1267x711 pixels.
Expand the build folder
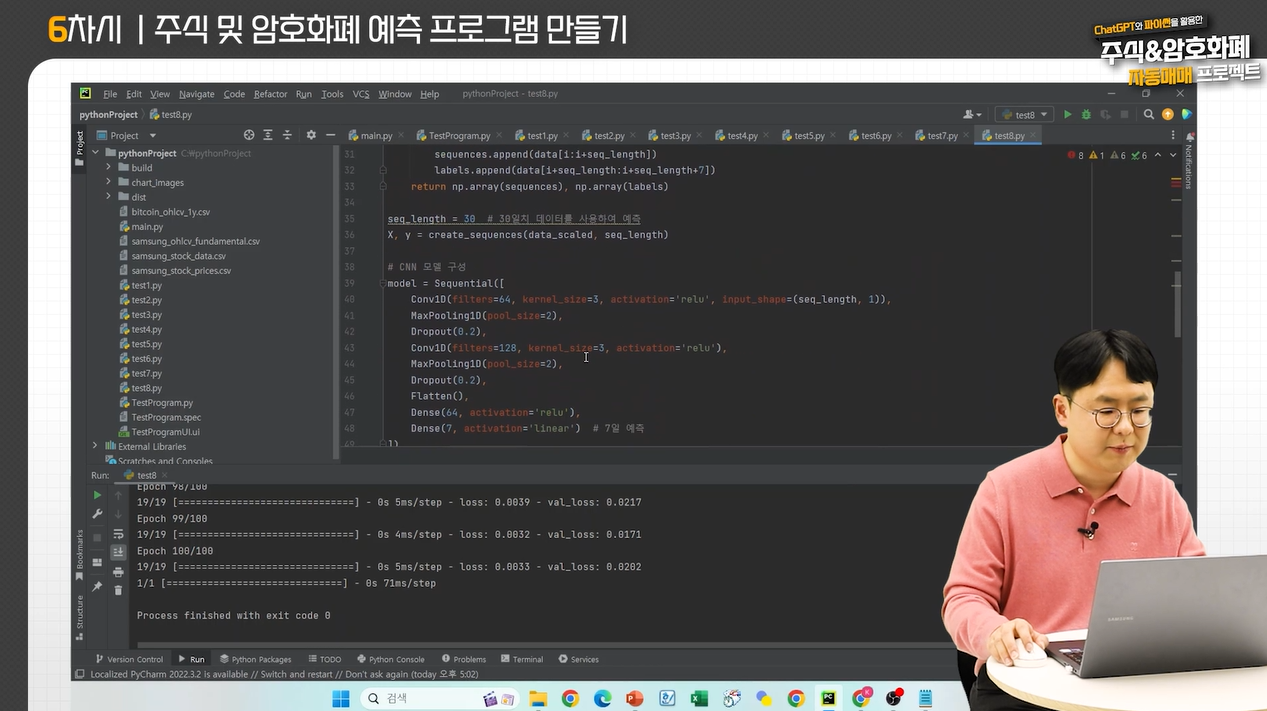tap(109, 168)
